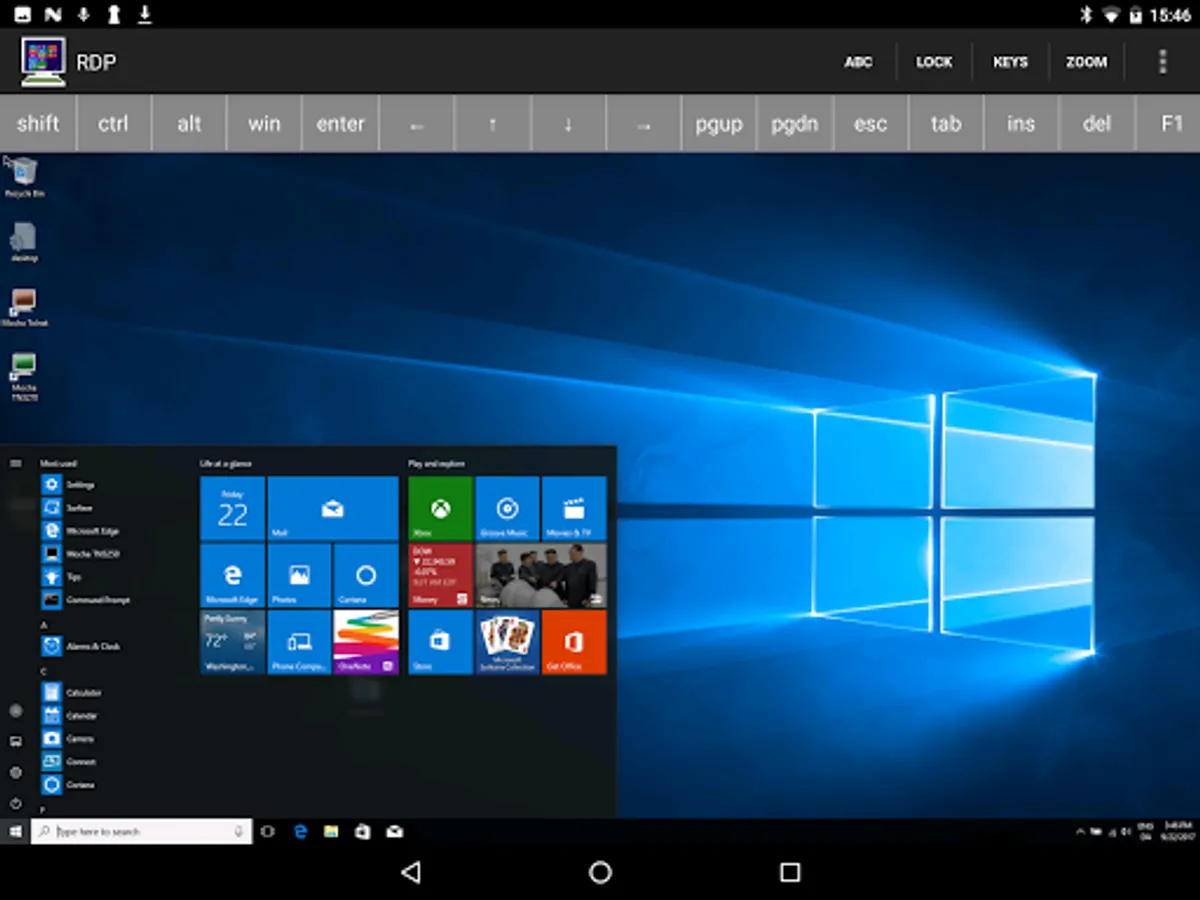Click the File Explorer taskbar icon

pyautogui.click(x=331, y=831)
